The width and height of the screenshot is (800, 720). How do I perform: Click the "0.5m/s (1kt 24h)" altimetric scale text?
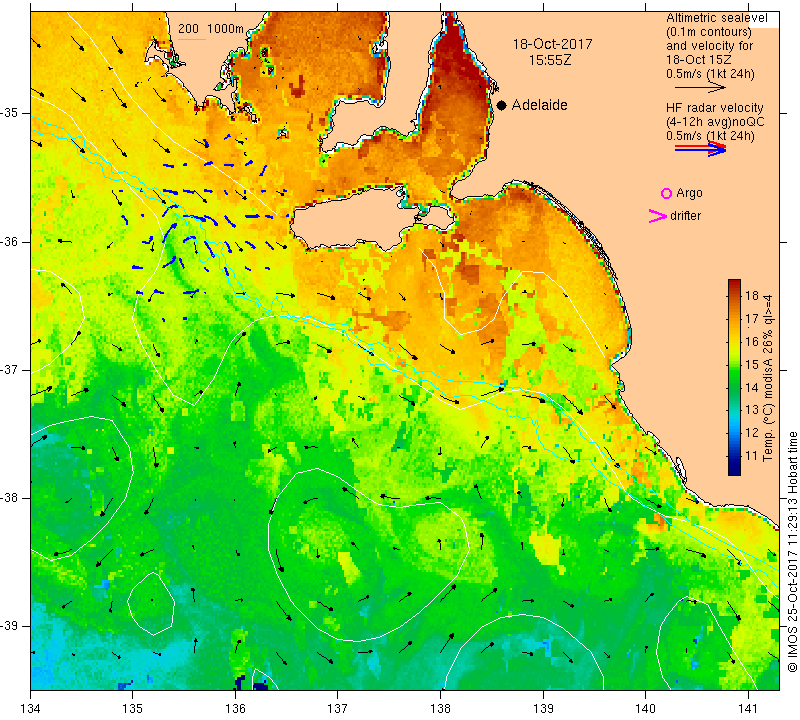(710, 74)
